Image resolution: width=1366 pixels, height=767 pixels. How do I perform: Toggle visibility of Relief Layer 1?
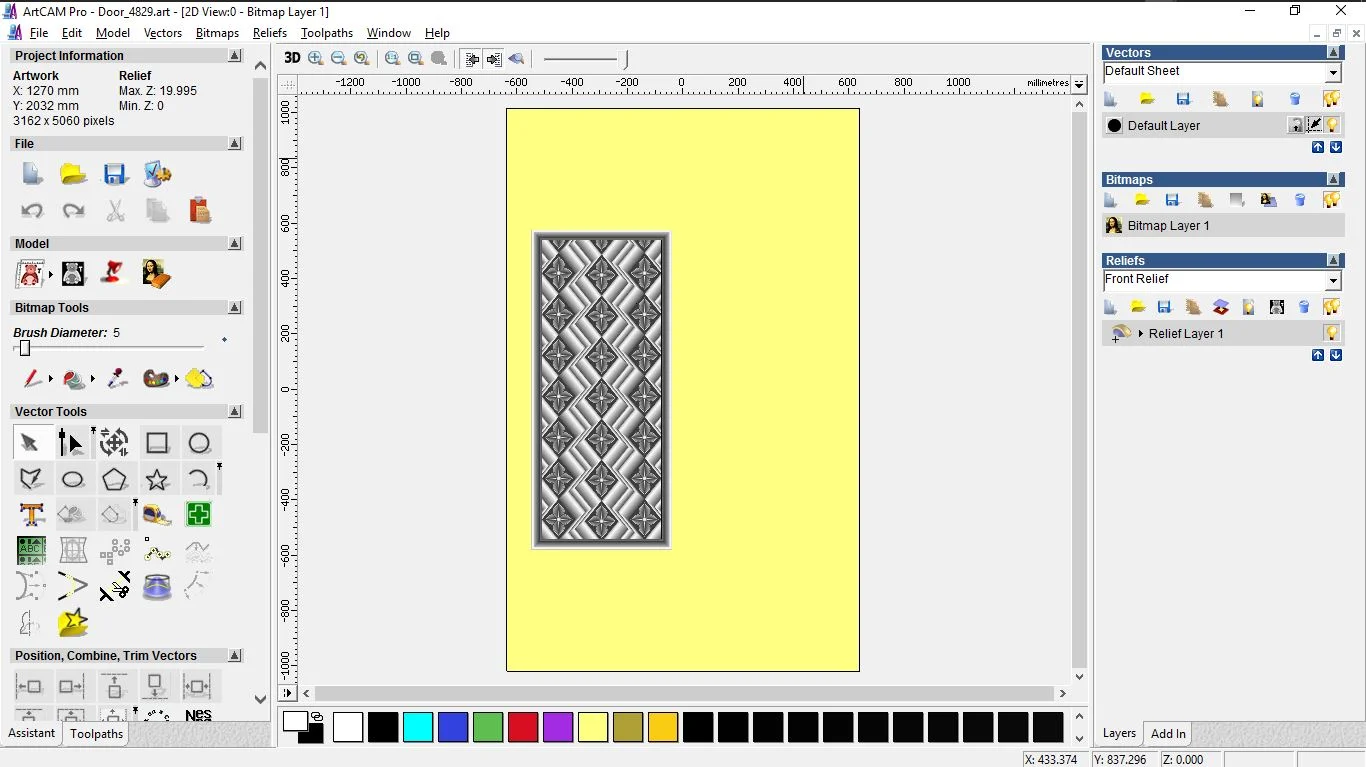pos(1331,333)
